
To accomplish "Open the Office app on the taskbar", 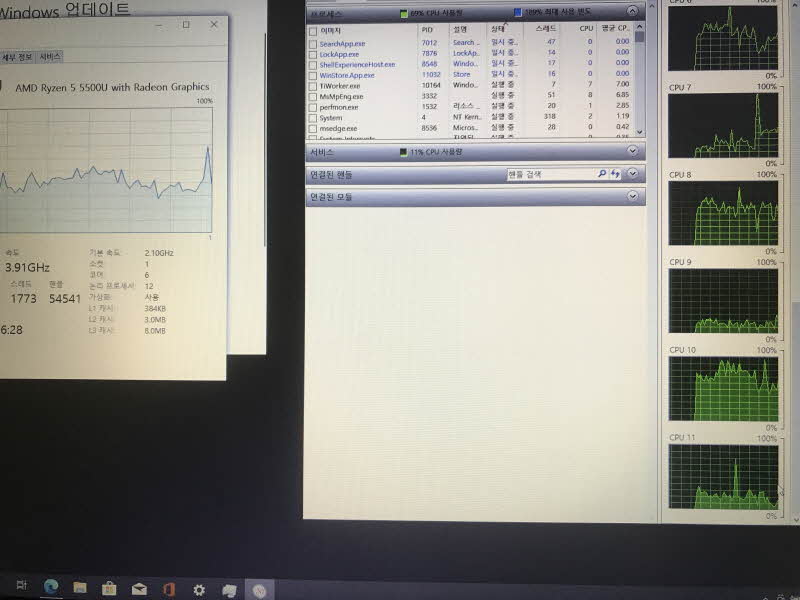I will (x=169, y=589).
